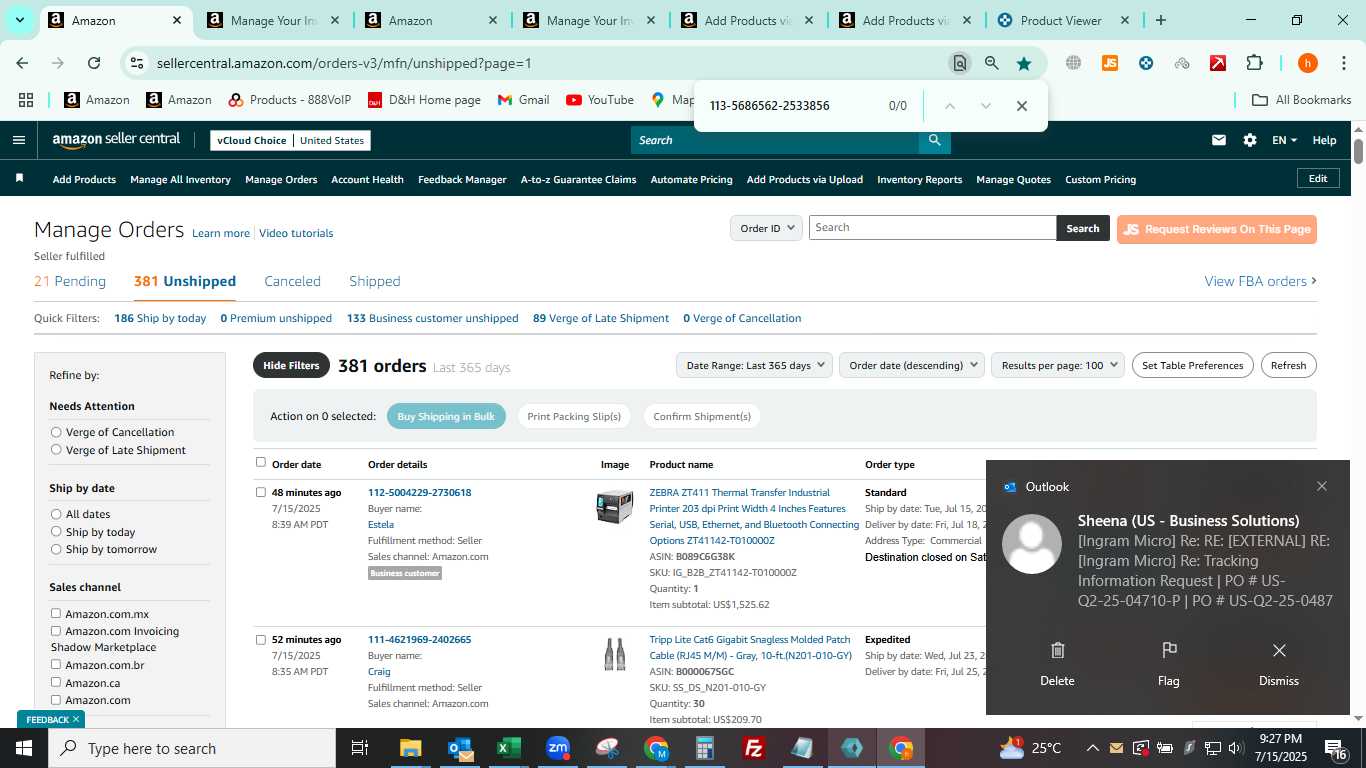The width and height of the screenshot is (1366, 768).
Task: Open Order date (descending) sort dropdown
Action: click(x=912, y=365)
